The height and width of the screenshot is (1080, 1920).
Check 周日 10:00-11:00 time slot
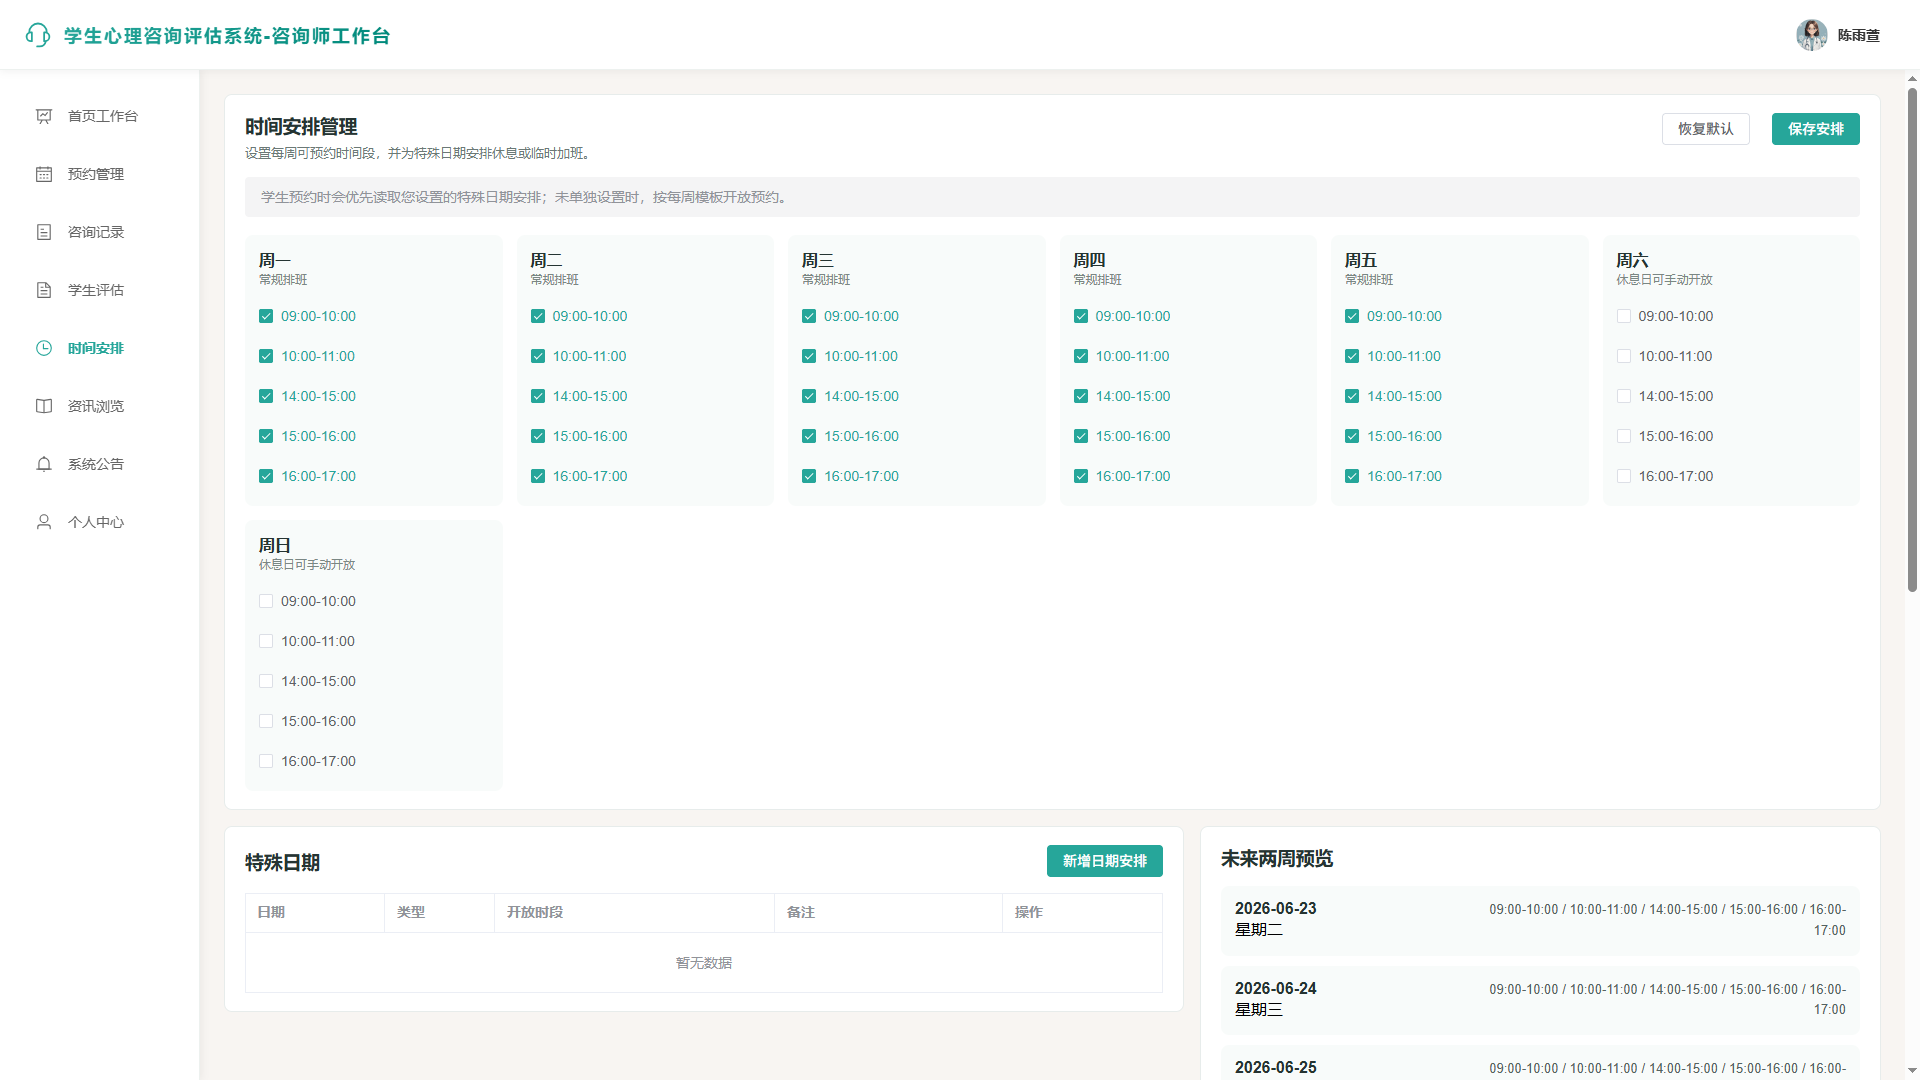click(x=266, y=641)
